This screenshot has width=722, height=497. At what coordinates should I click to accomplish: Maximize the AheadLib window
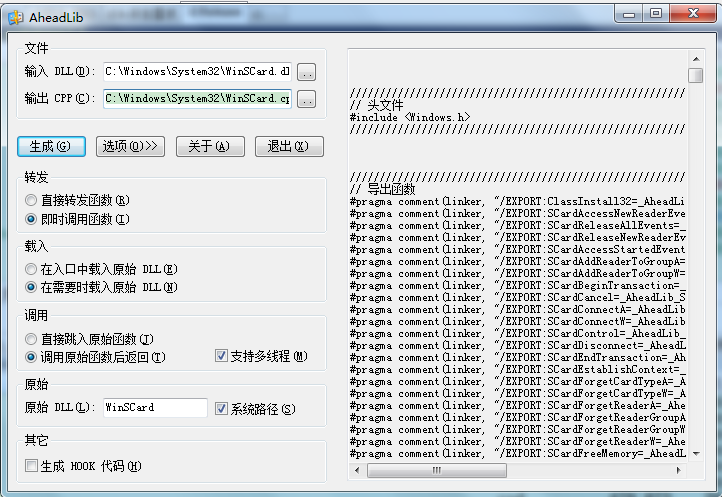(656, 13)
